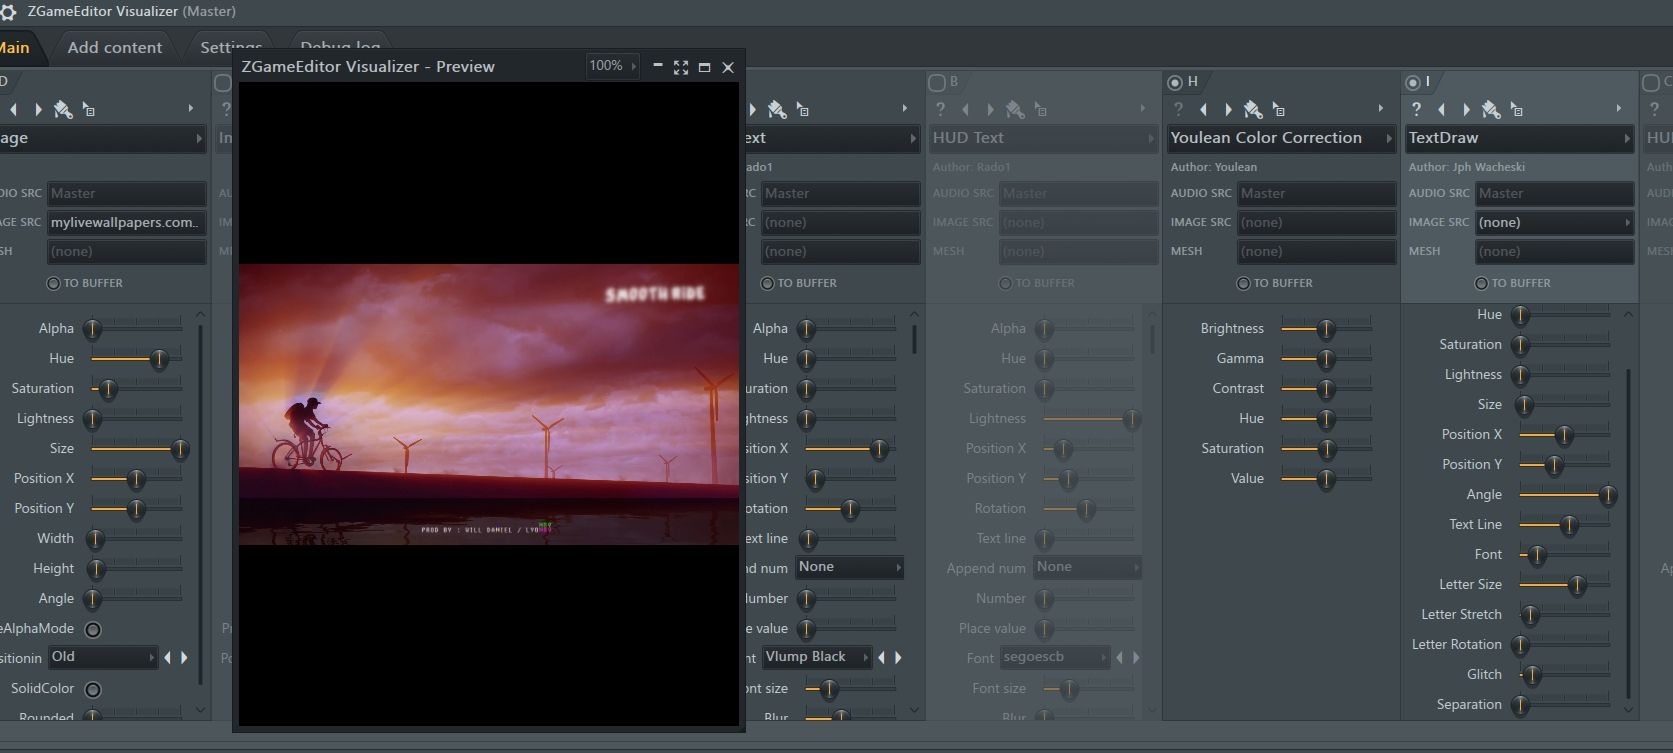Click paint bucket icon in Youlean Color Correction

1253,109
